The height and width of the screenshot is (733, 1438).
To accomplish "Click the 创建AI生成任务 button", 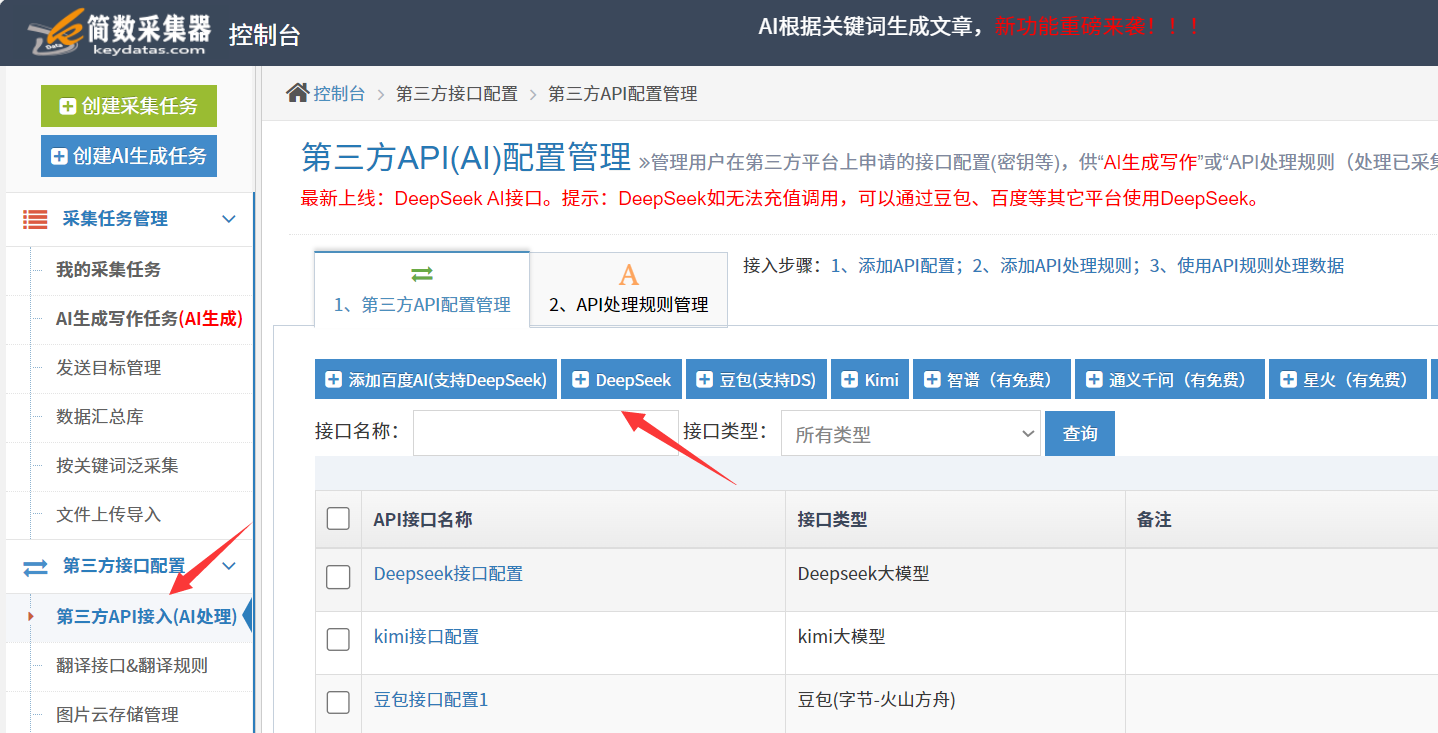I will click(x=129, y=156).
